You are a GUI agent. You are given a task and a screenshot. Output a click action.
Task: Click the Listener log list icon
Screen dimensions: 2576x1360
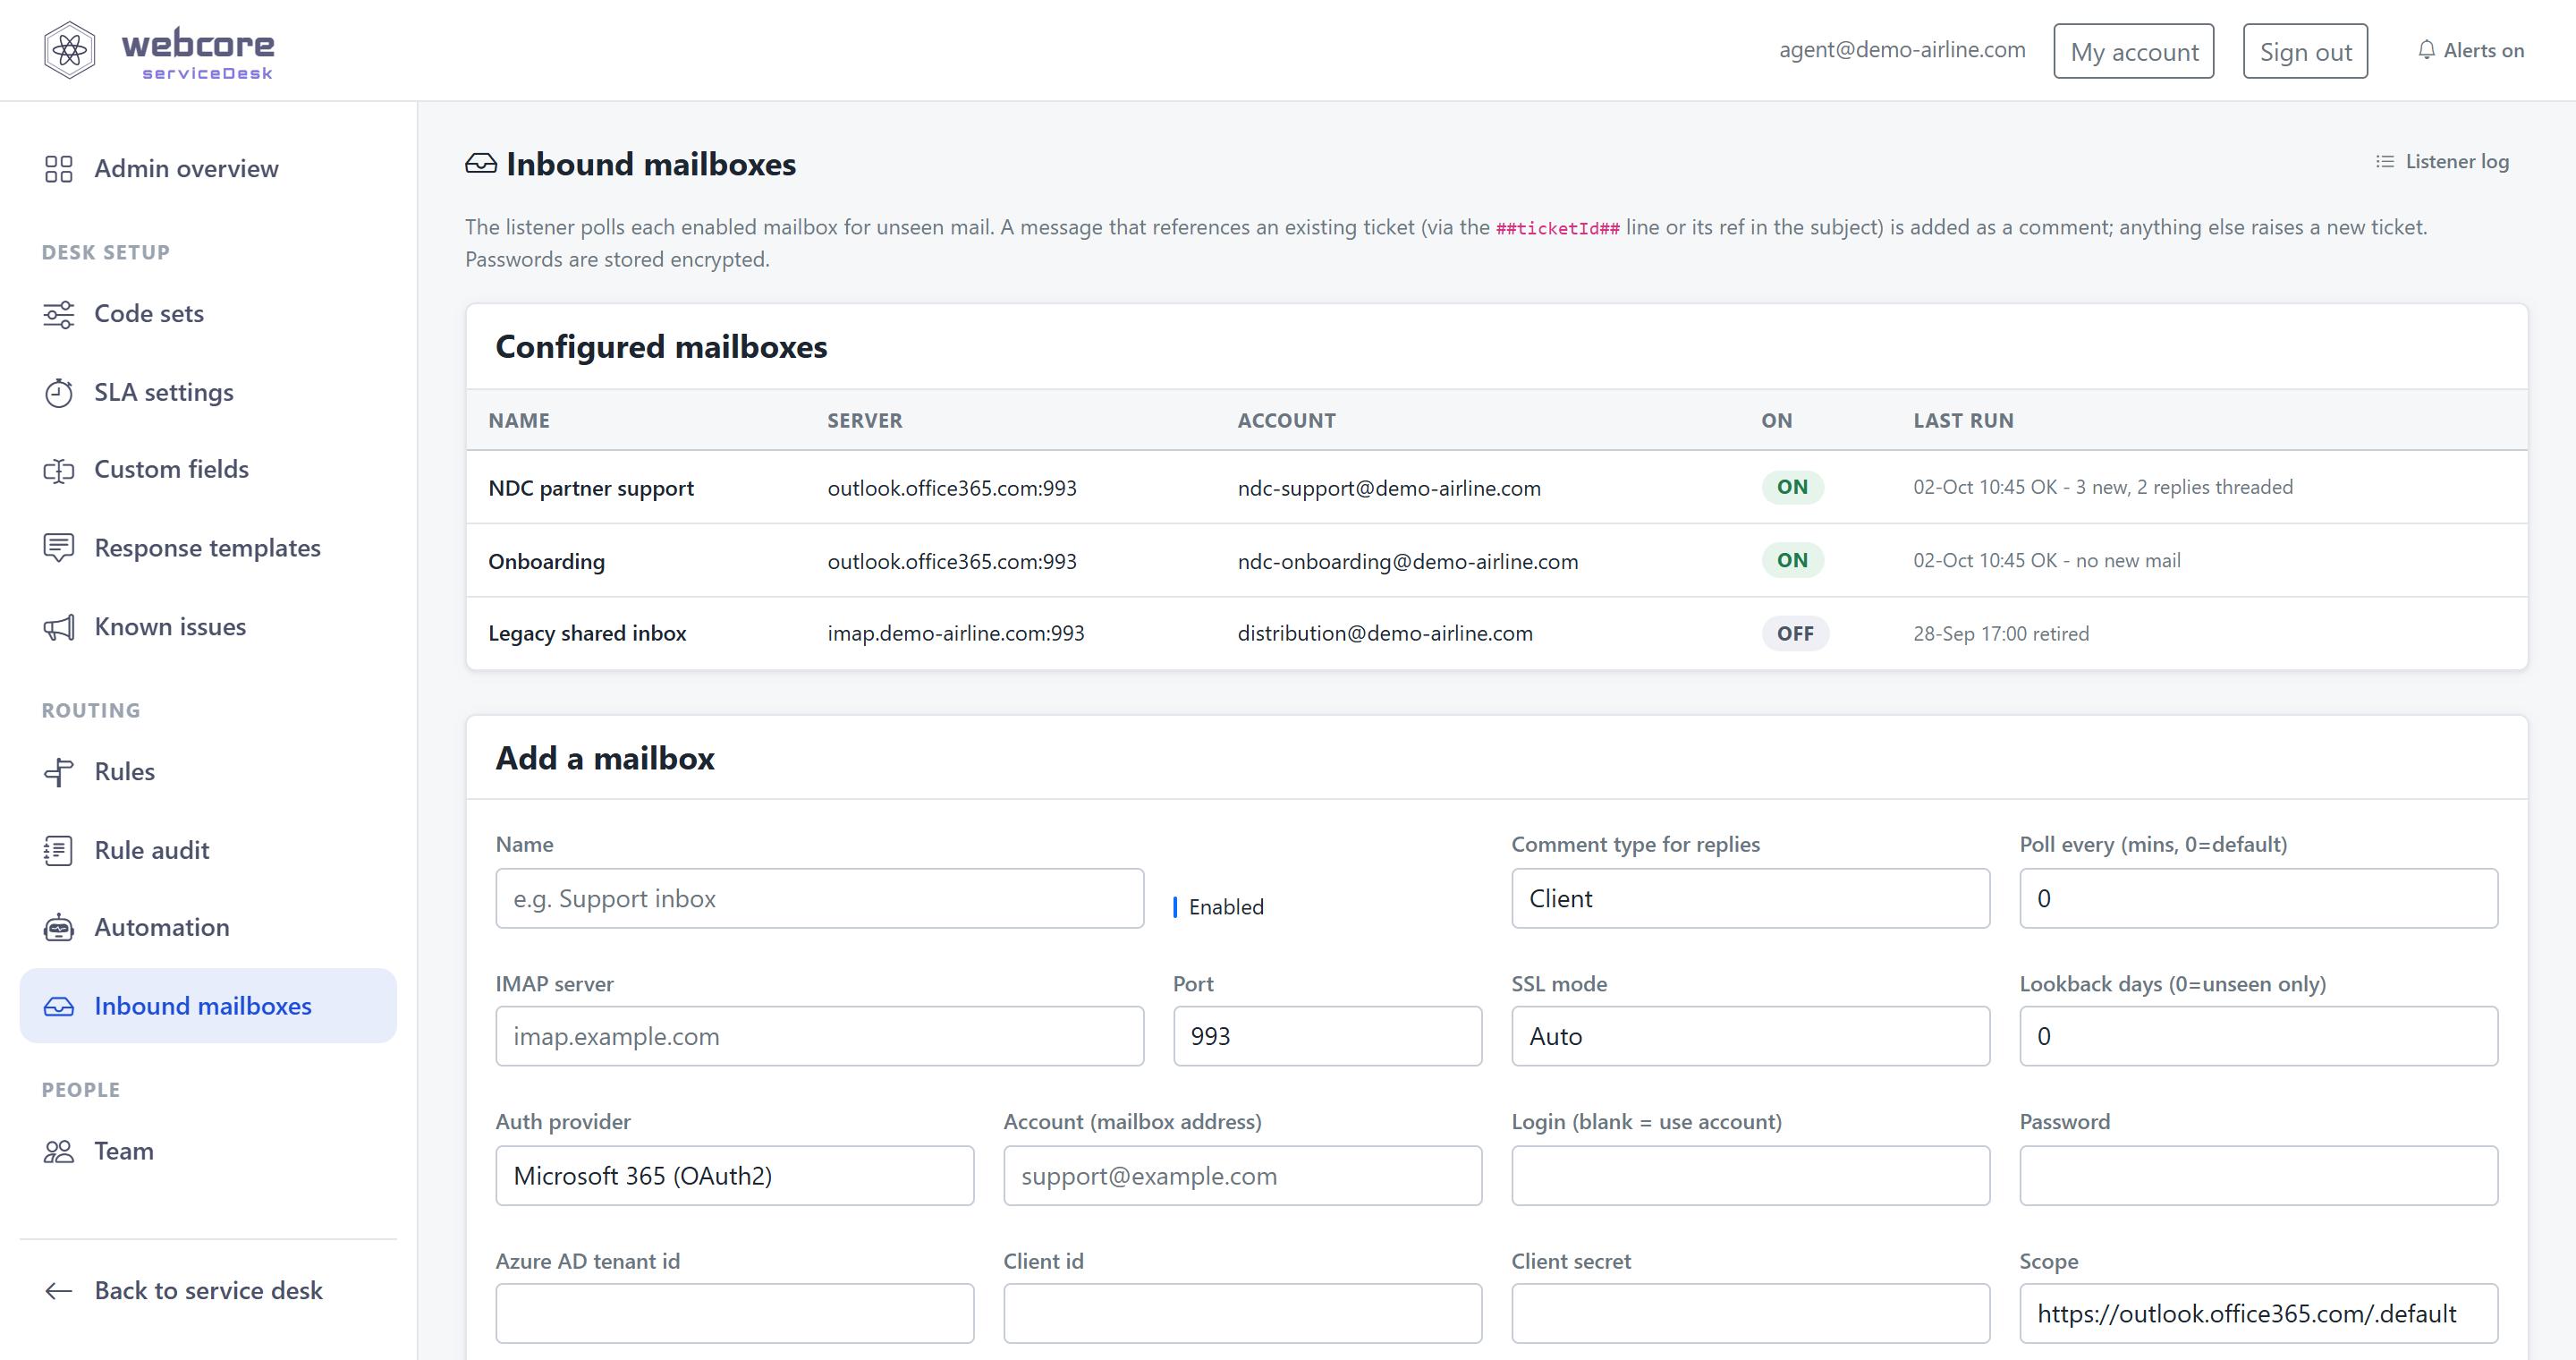click(2385, 162)
